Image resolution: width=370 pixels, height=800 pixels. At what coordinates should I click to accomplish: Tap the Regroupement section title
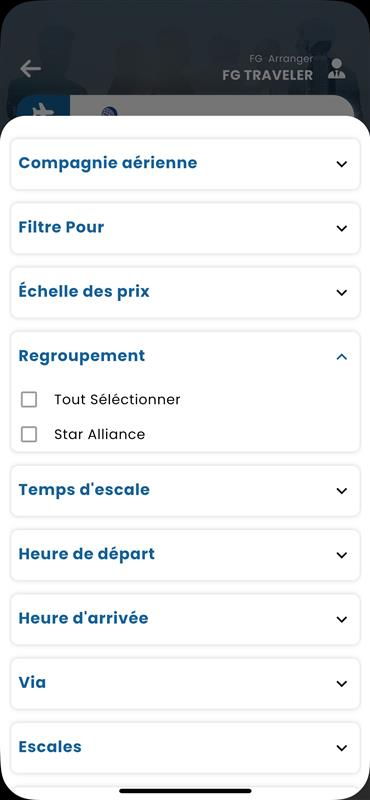pyautogui.click(x=82, y=356)
